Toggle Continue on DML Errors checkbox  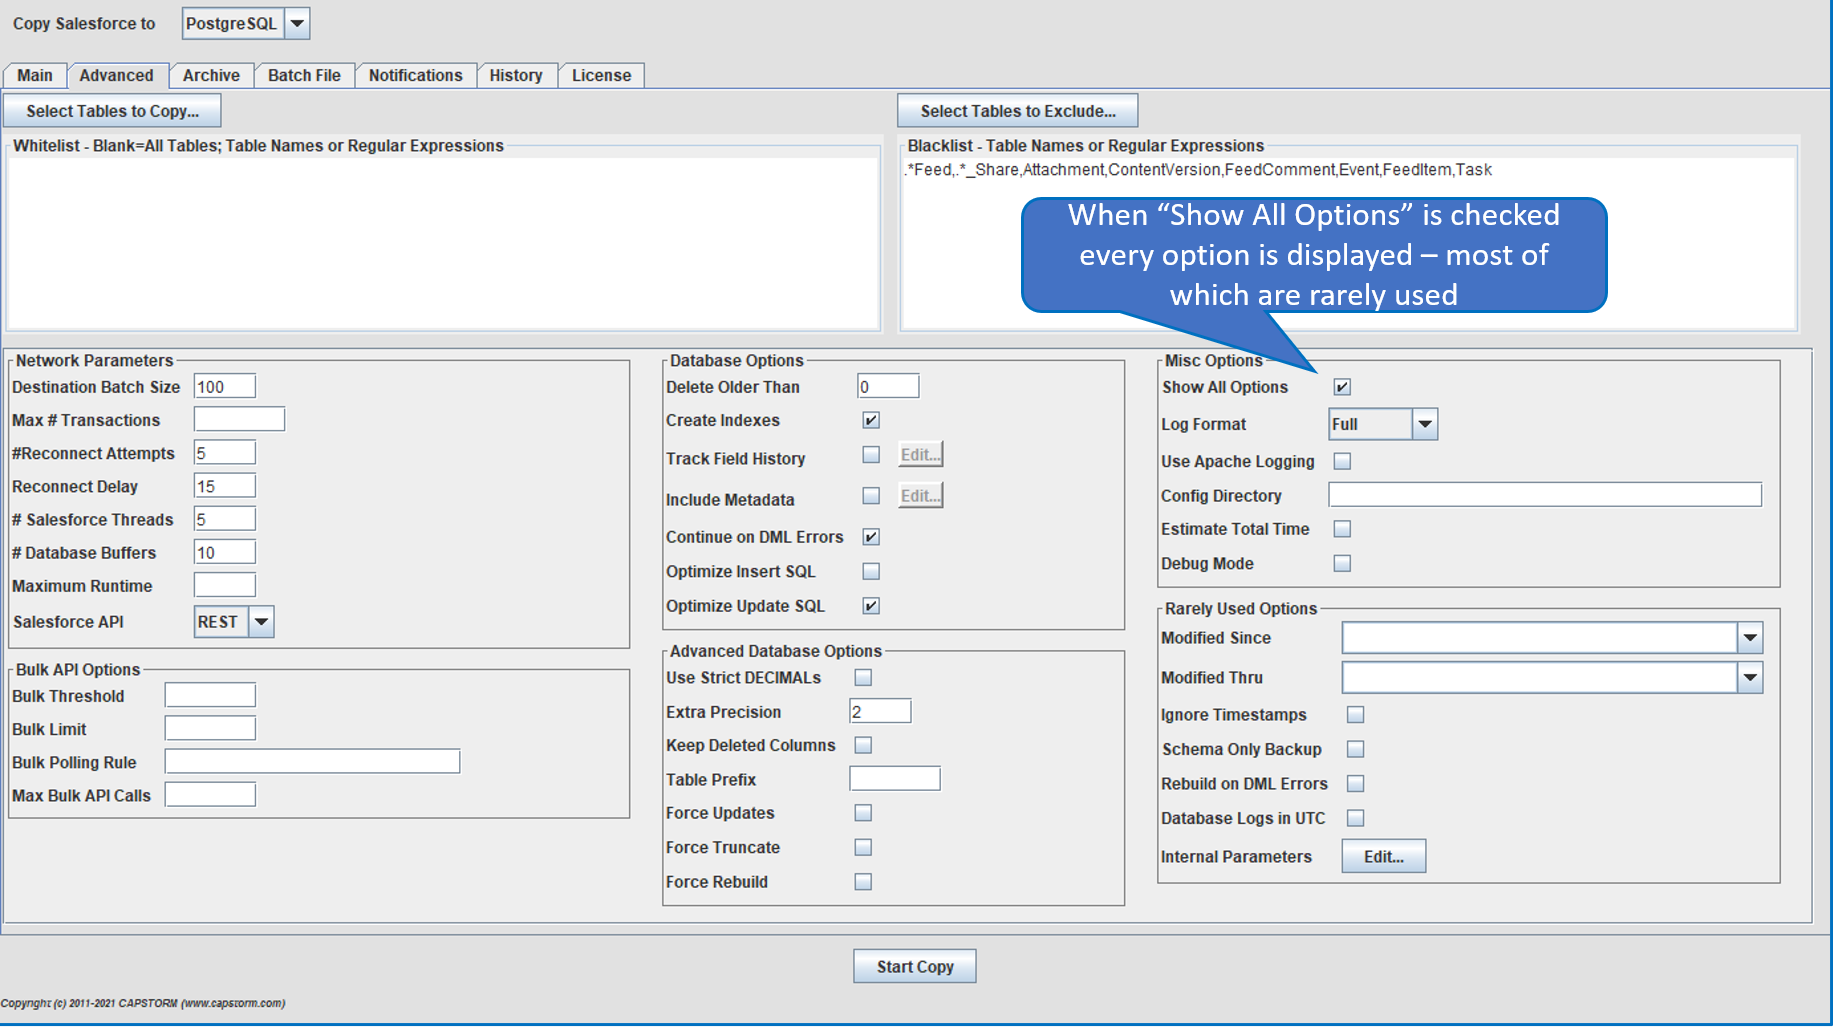tap(871, 537)
